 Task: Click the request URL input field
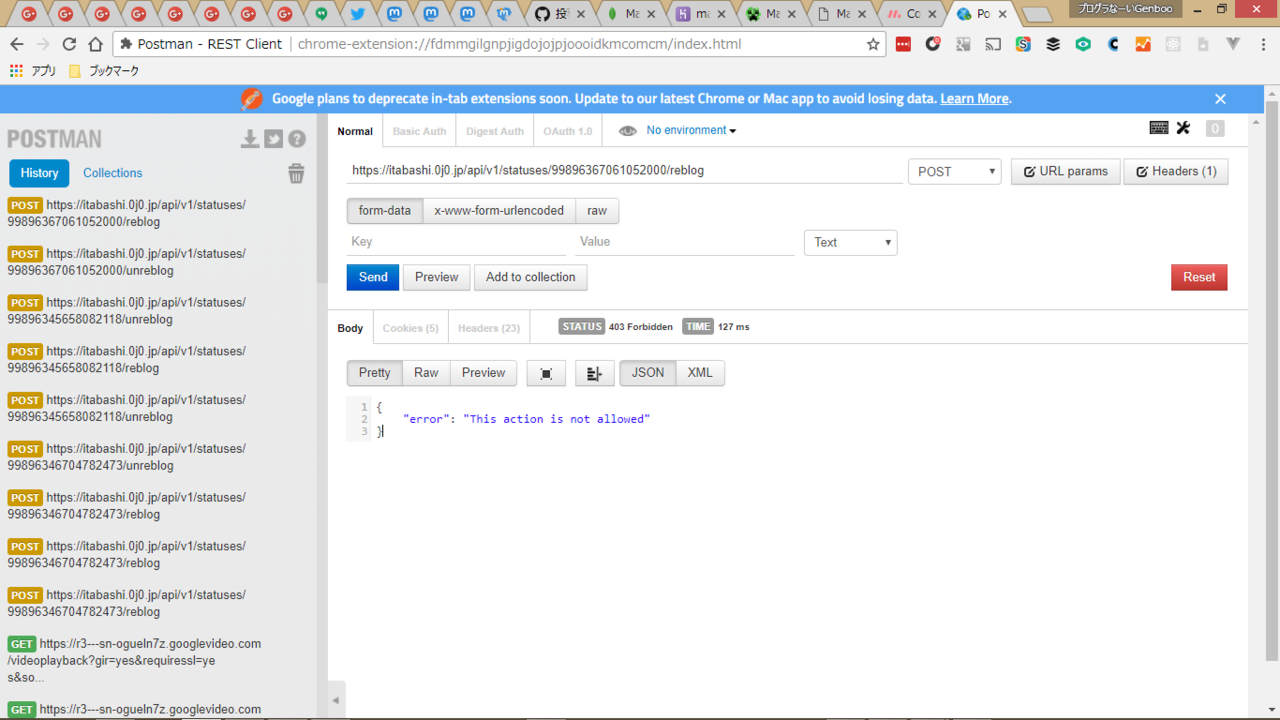click(625, 171)
